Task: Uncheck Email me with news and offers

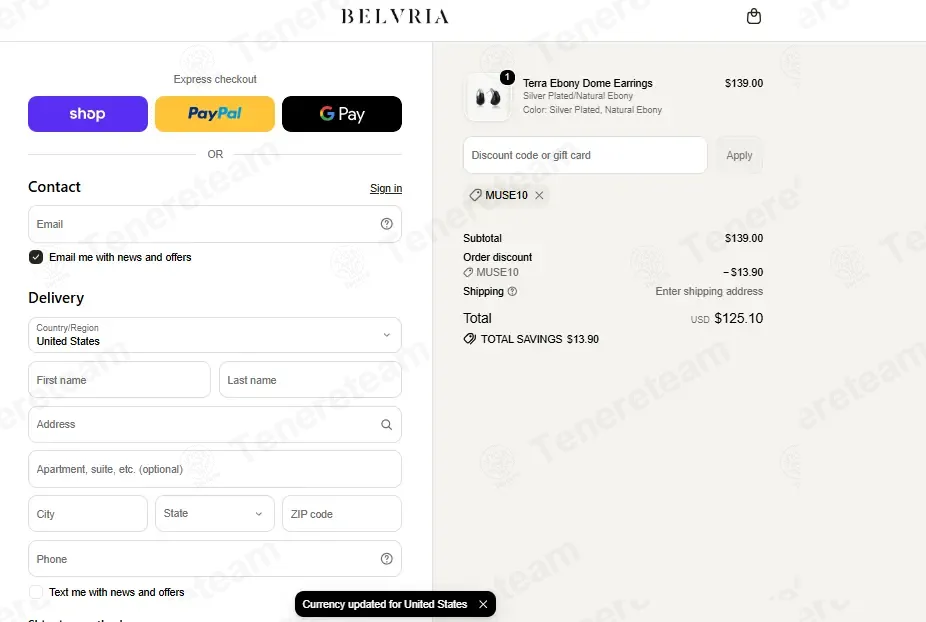Action: pyautogui.click(x=36, y=257)
